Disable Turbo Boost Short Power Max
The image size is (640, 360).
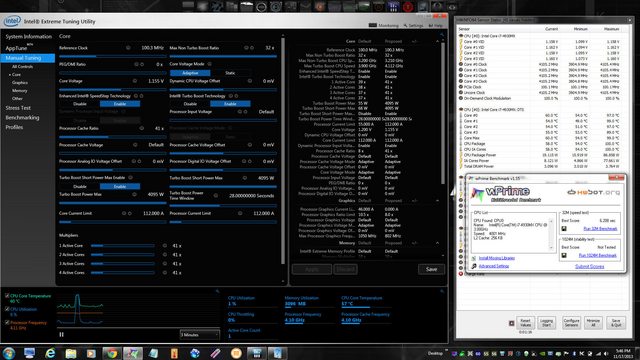(80, 186)
